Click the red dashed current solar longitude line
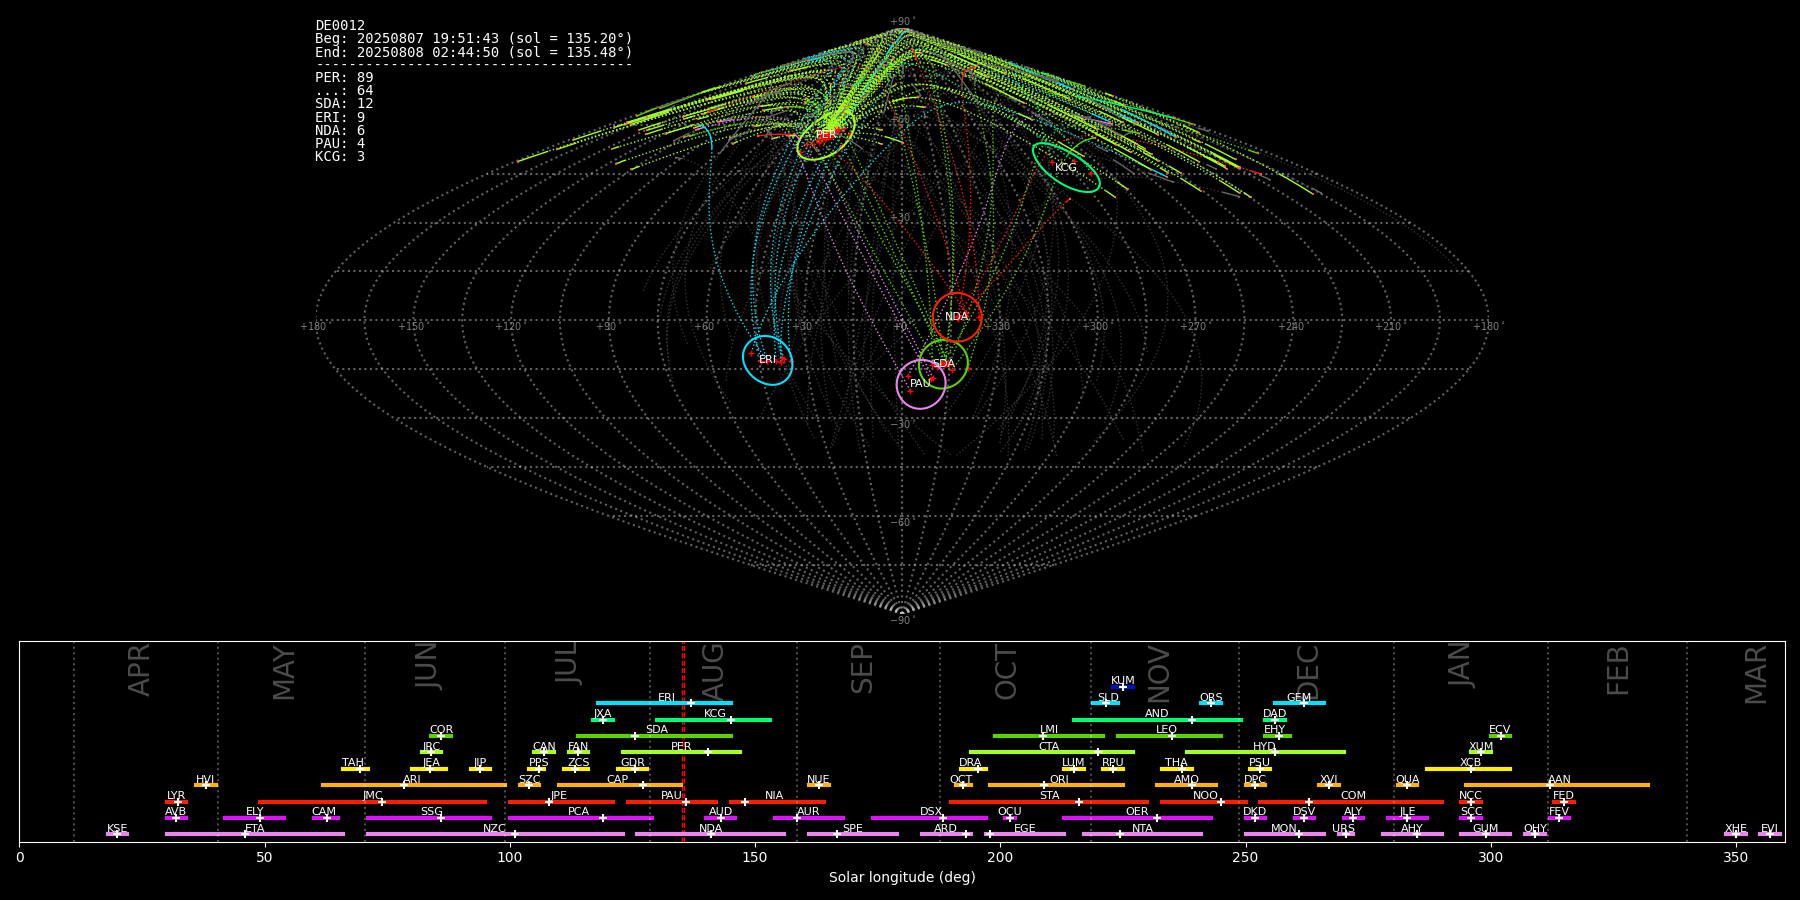Viewport: 1800px width, 900px height. (683, 741)
